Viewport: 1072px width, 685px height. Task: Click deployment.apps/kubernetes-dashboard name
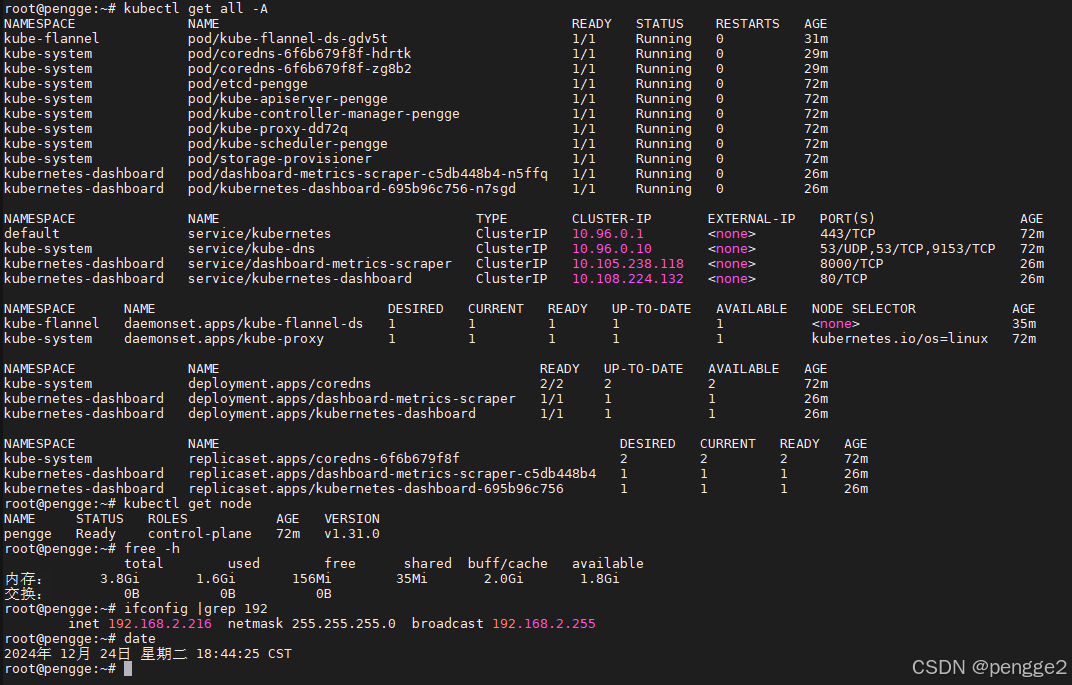(332, 414)
